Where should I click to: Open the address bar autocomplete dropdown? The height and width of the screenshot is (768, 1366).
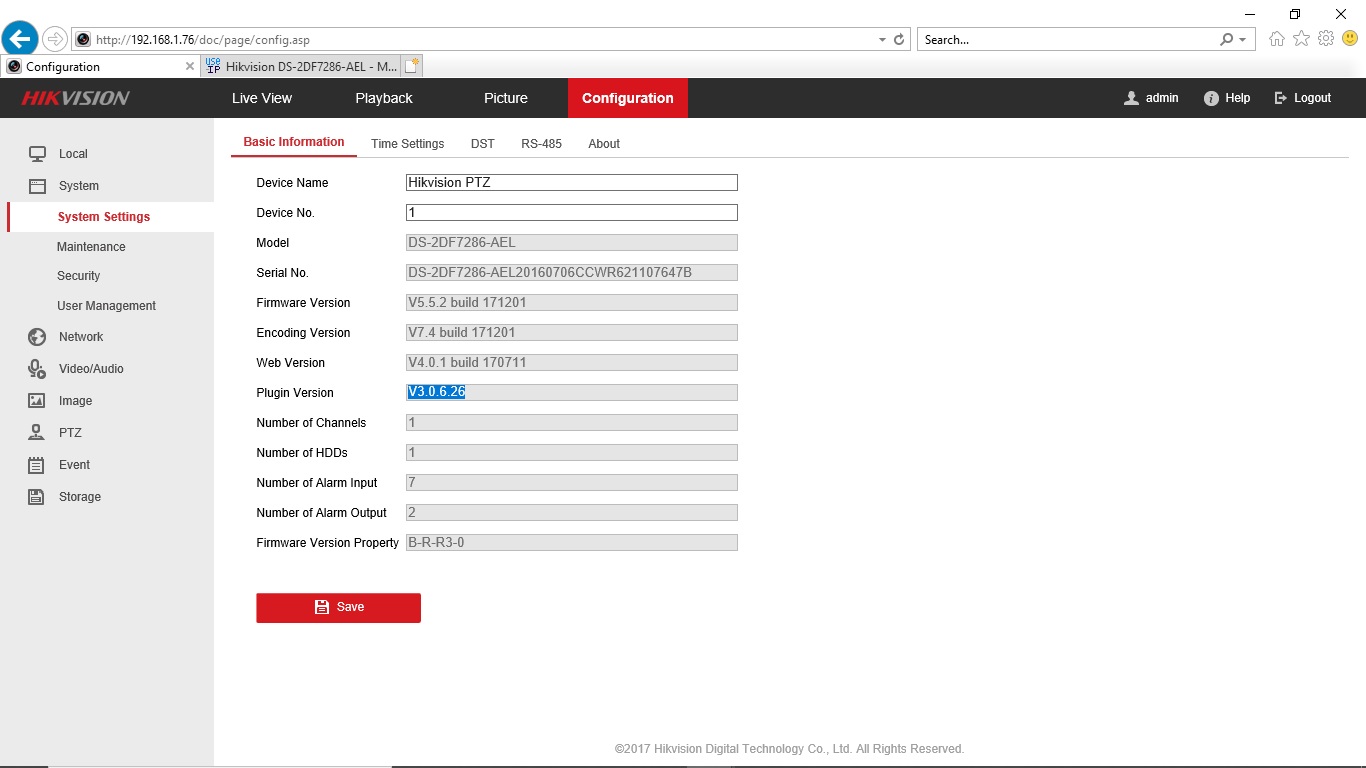pyautogui.click(x=883, y=39)
